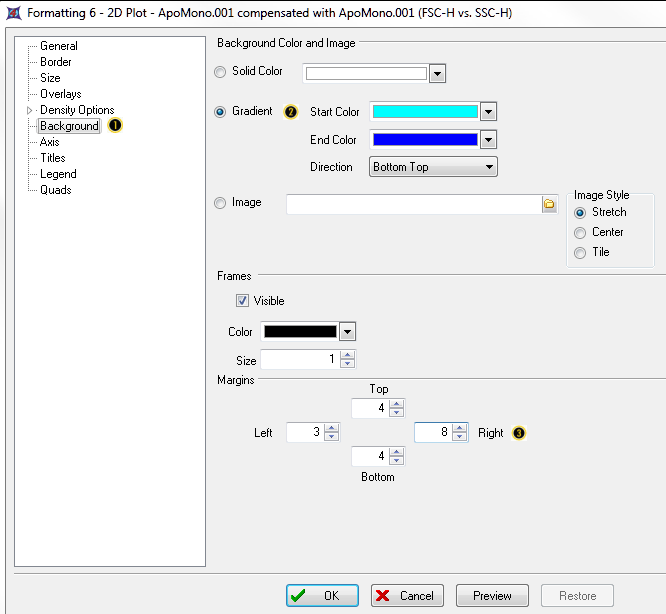Toggle Frames Visible checkbox
This screenshot has height=614, width=666.
(x=242, y=301)
